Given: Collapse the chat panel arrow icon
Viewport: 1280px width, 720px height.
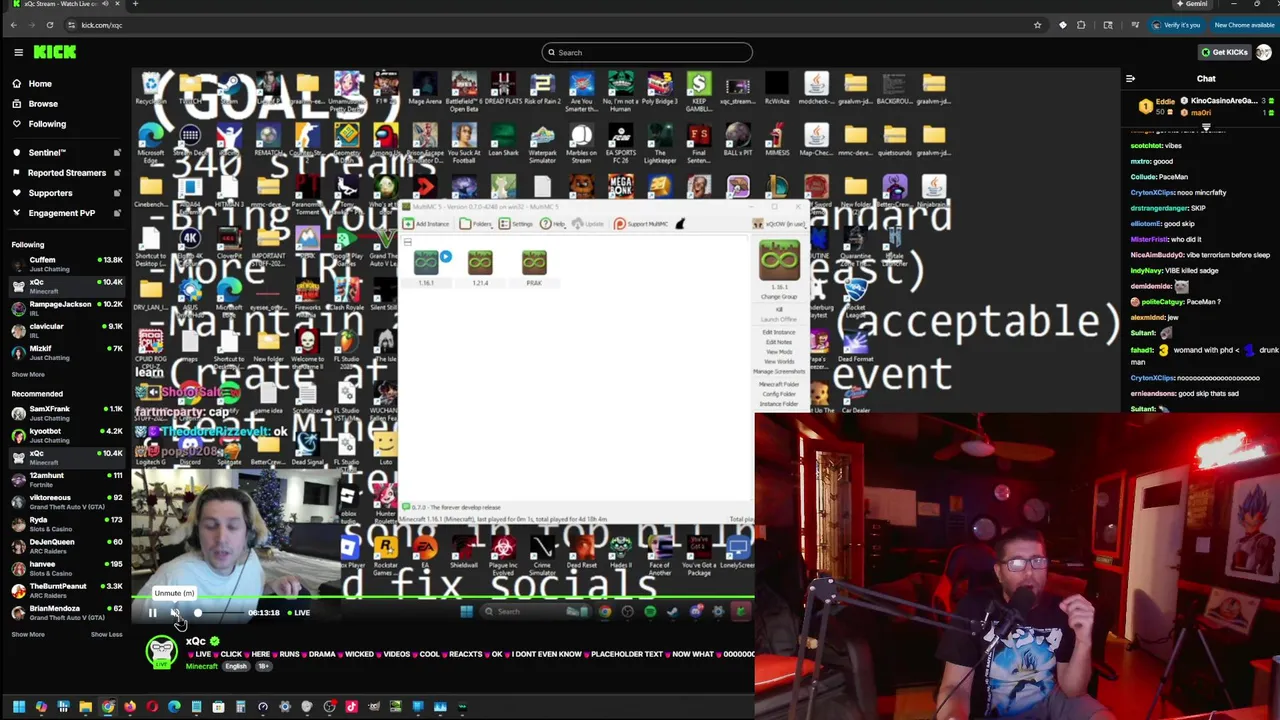Looking at the screenshot, I should (1130, 79).
